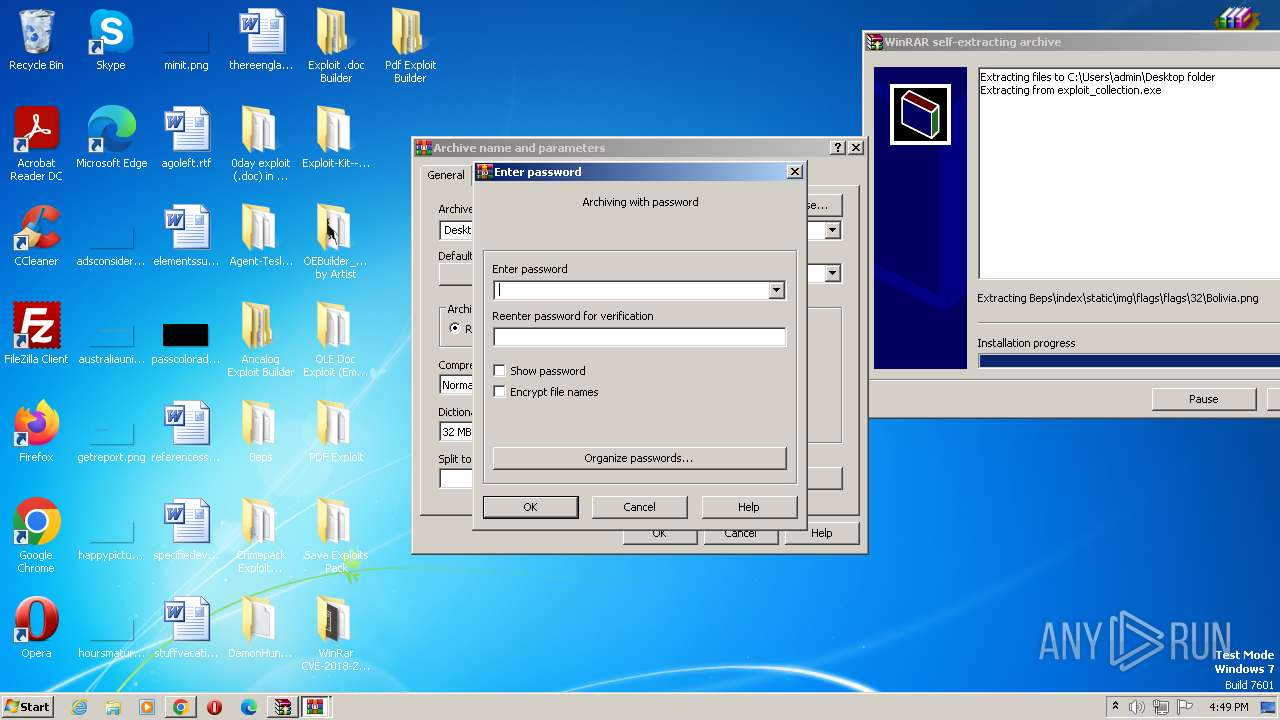The image size is (1280, 720).
Task: Click the Organize passwords button
Action: pyautogui.click(x=639, y=458)
